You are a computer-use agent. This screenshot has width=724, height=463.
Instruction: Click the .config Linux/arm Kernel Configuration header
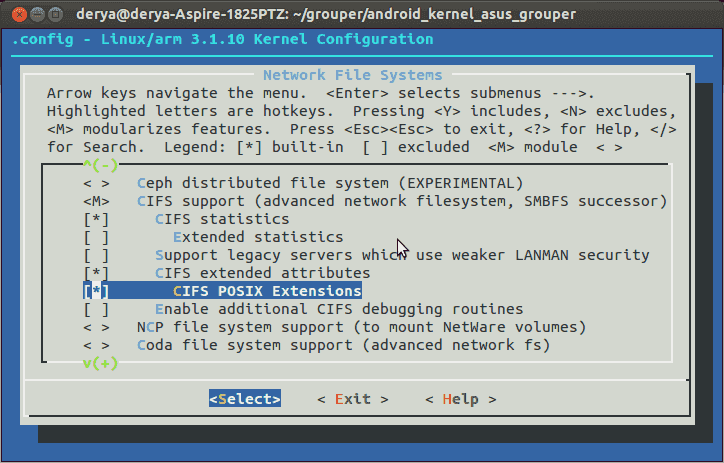point(223,39)
